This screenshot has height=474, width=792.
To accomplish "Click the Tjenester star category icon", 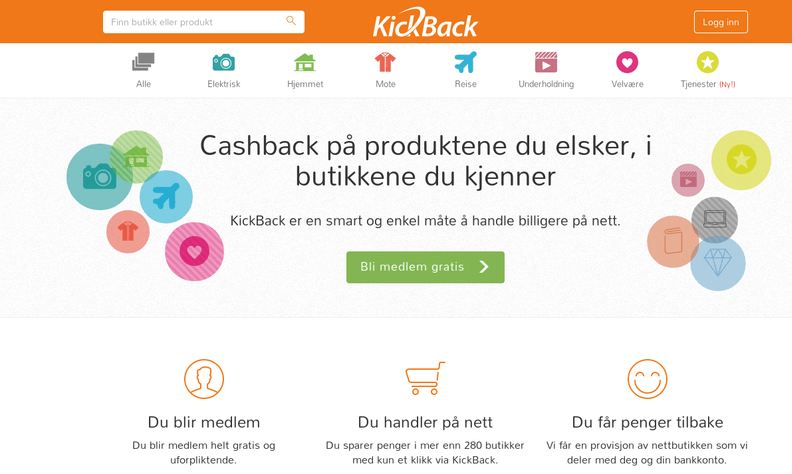I will click(708, 62).
